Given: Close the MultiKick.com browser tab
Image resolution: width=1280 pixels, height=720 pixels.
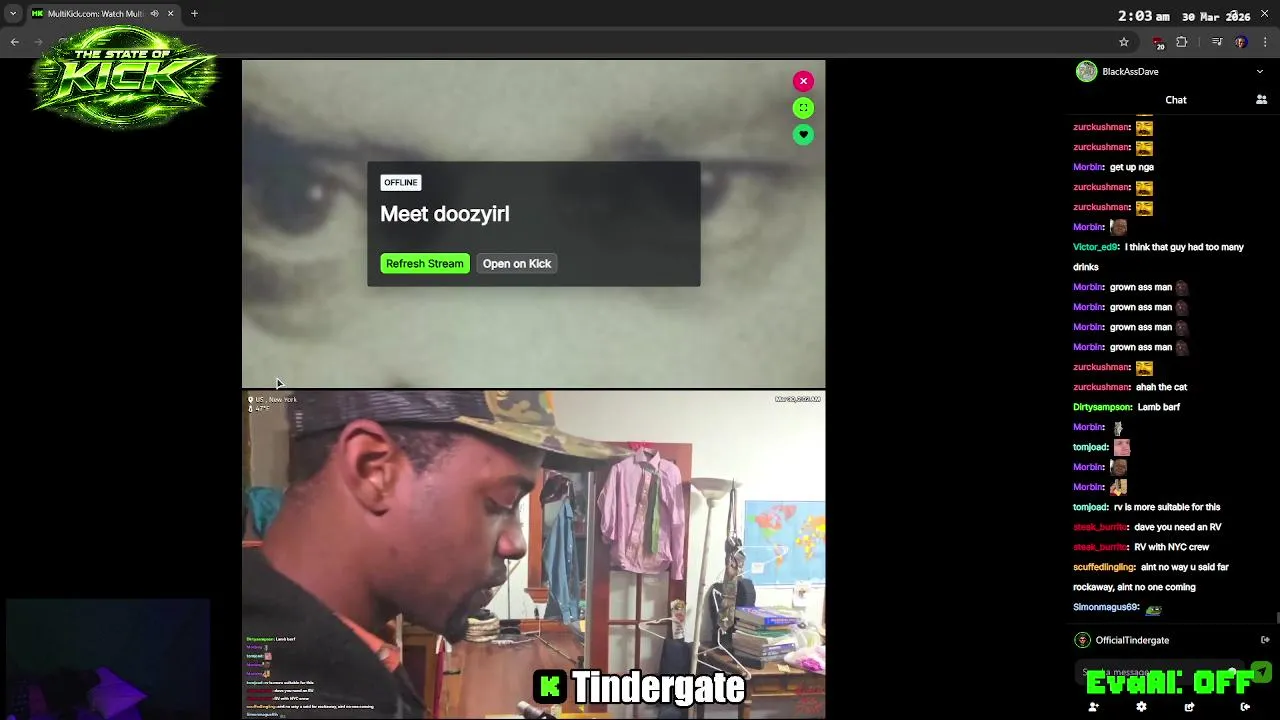Looking at the screenshot, I should [170, 14].
